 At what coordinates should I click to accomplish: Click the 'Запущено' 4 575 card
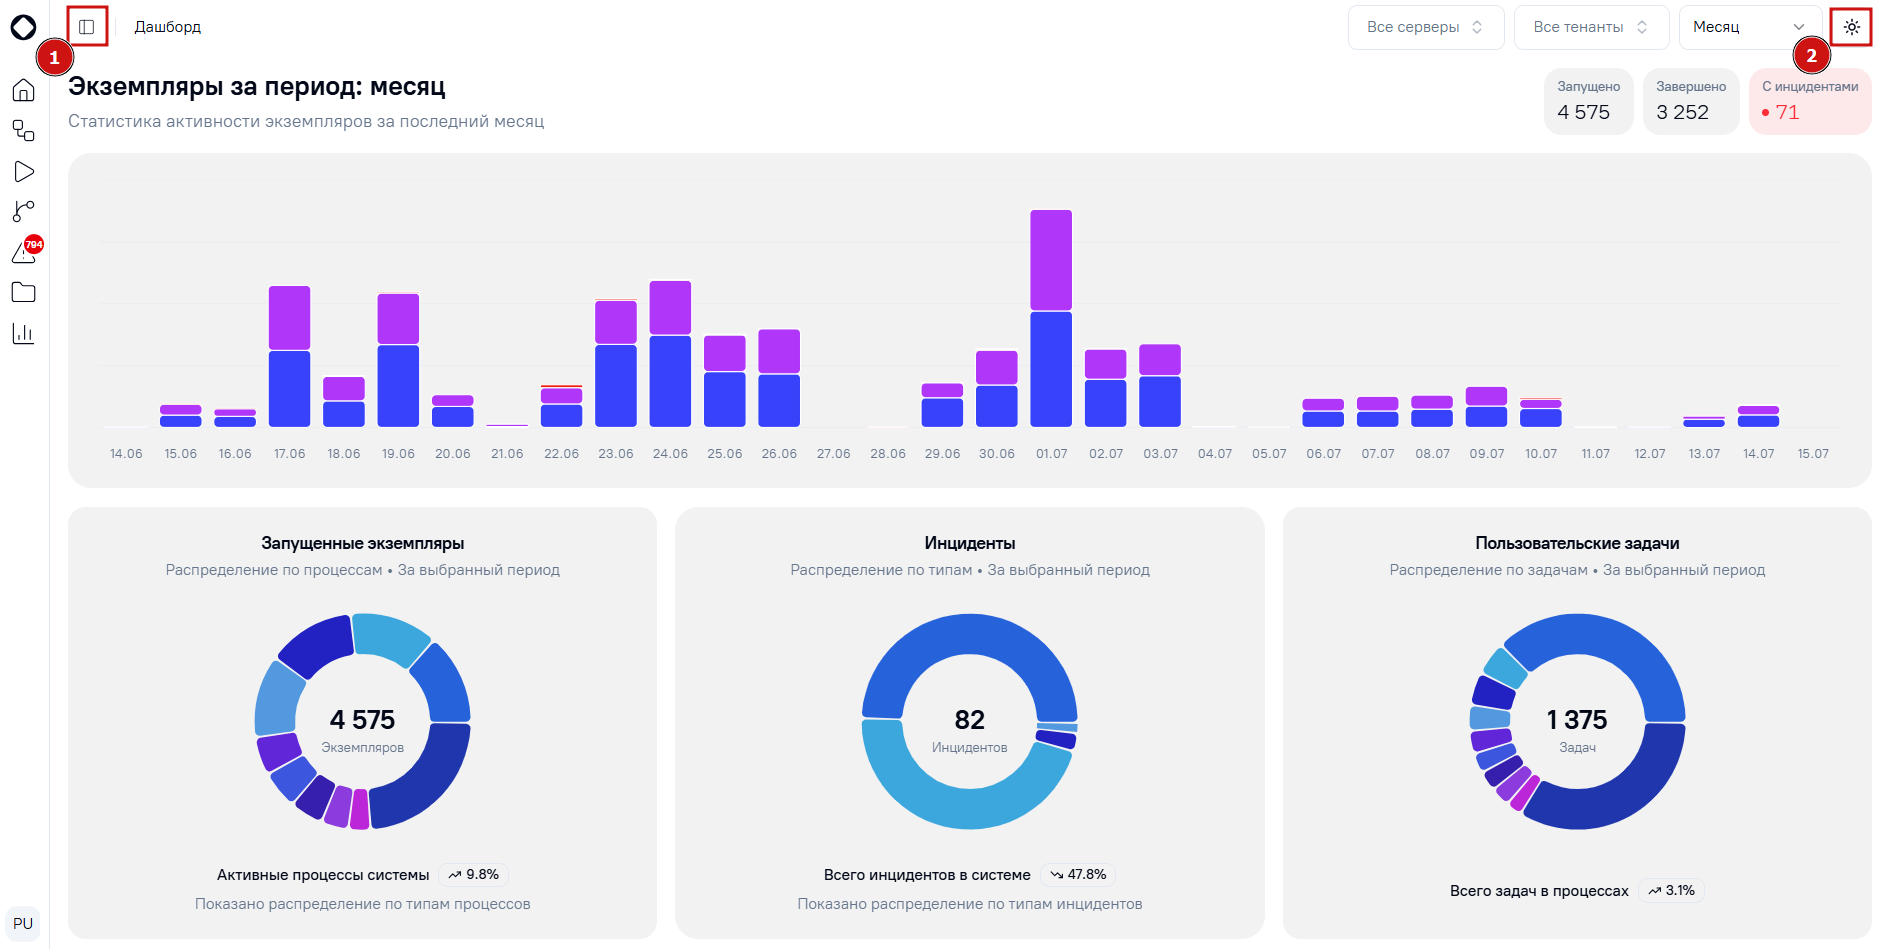point(1588,101)
